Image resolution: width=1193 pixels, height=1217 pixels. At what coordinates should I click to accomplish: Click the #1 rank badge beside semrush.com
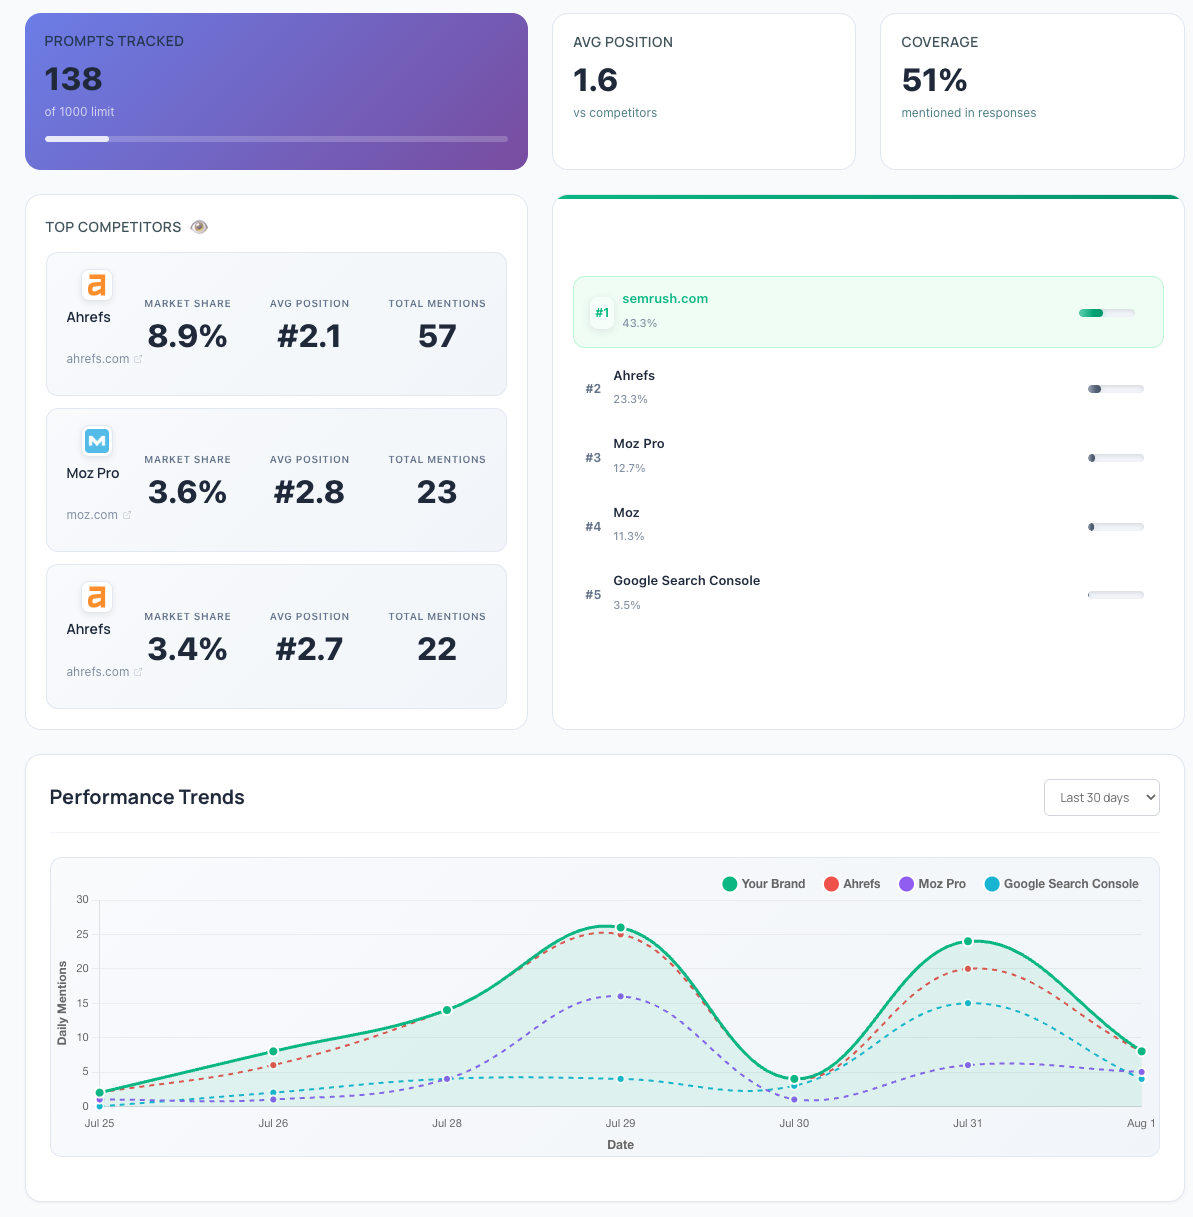pyautogui.click(x=601, y=312)
